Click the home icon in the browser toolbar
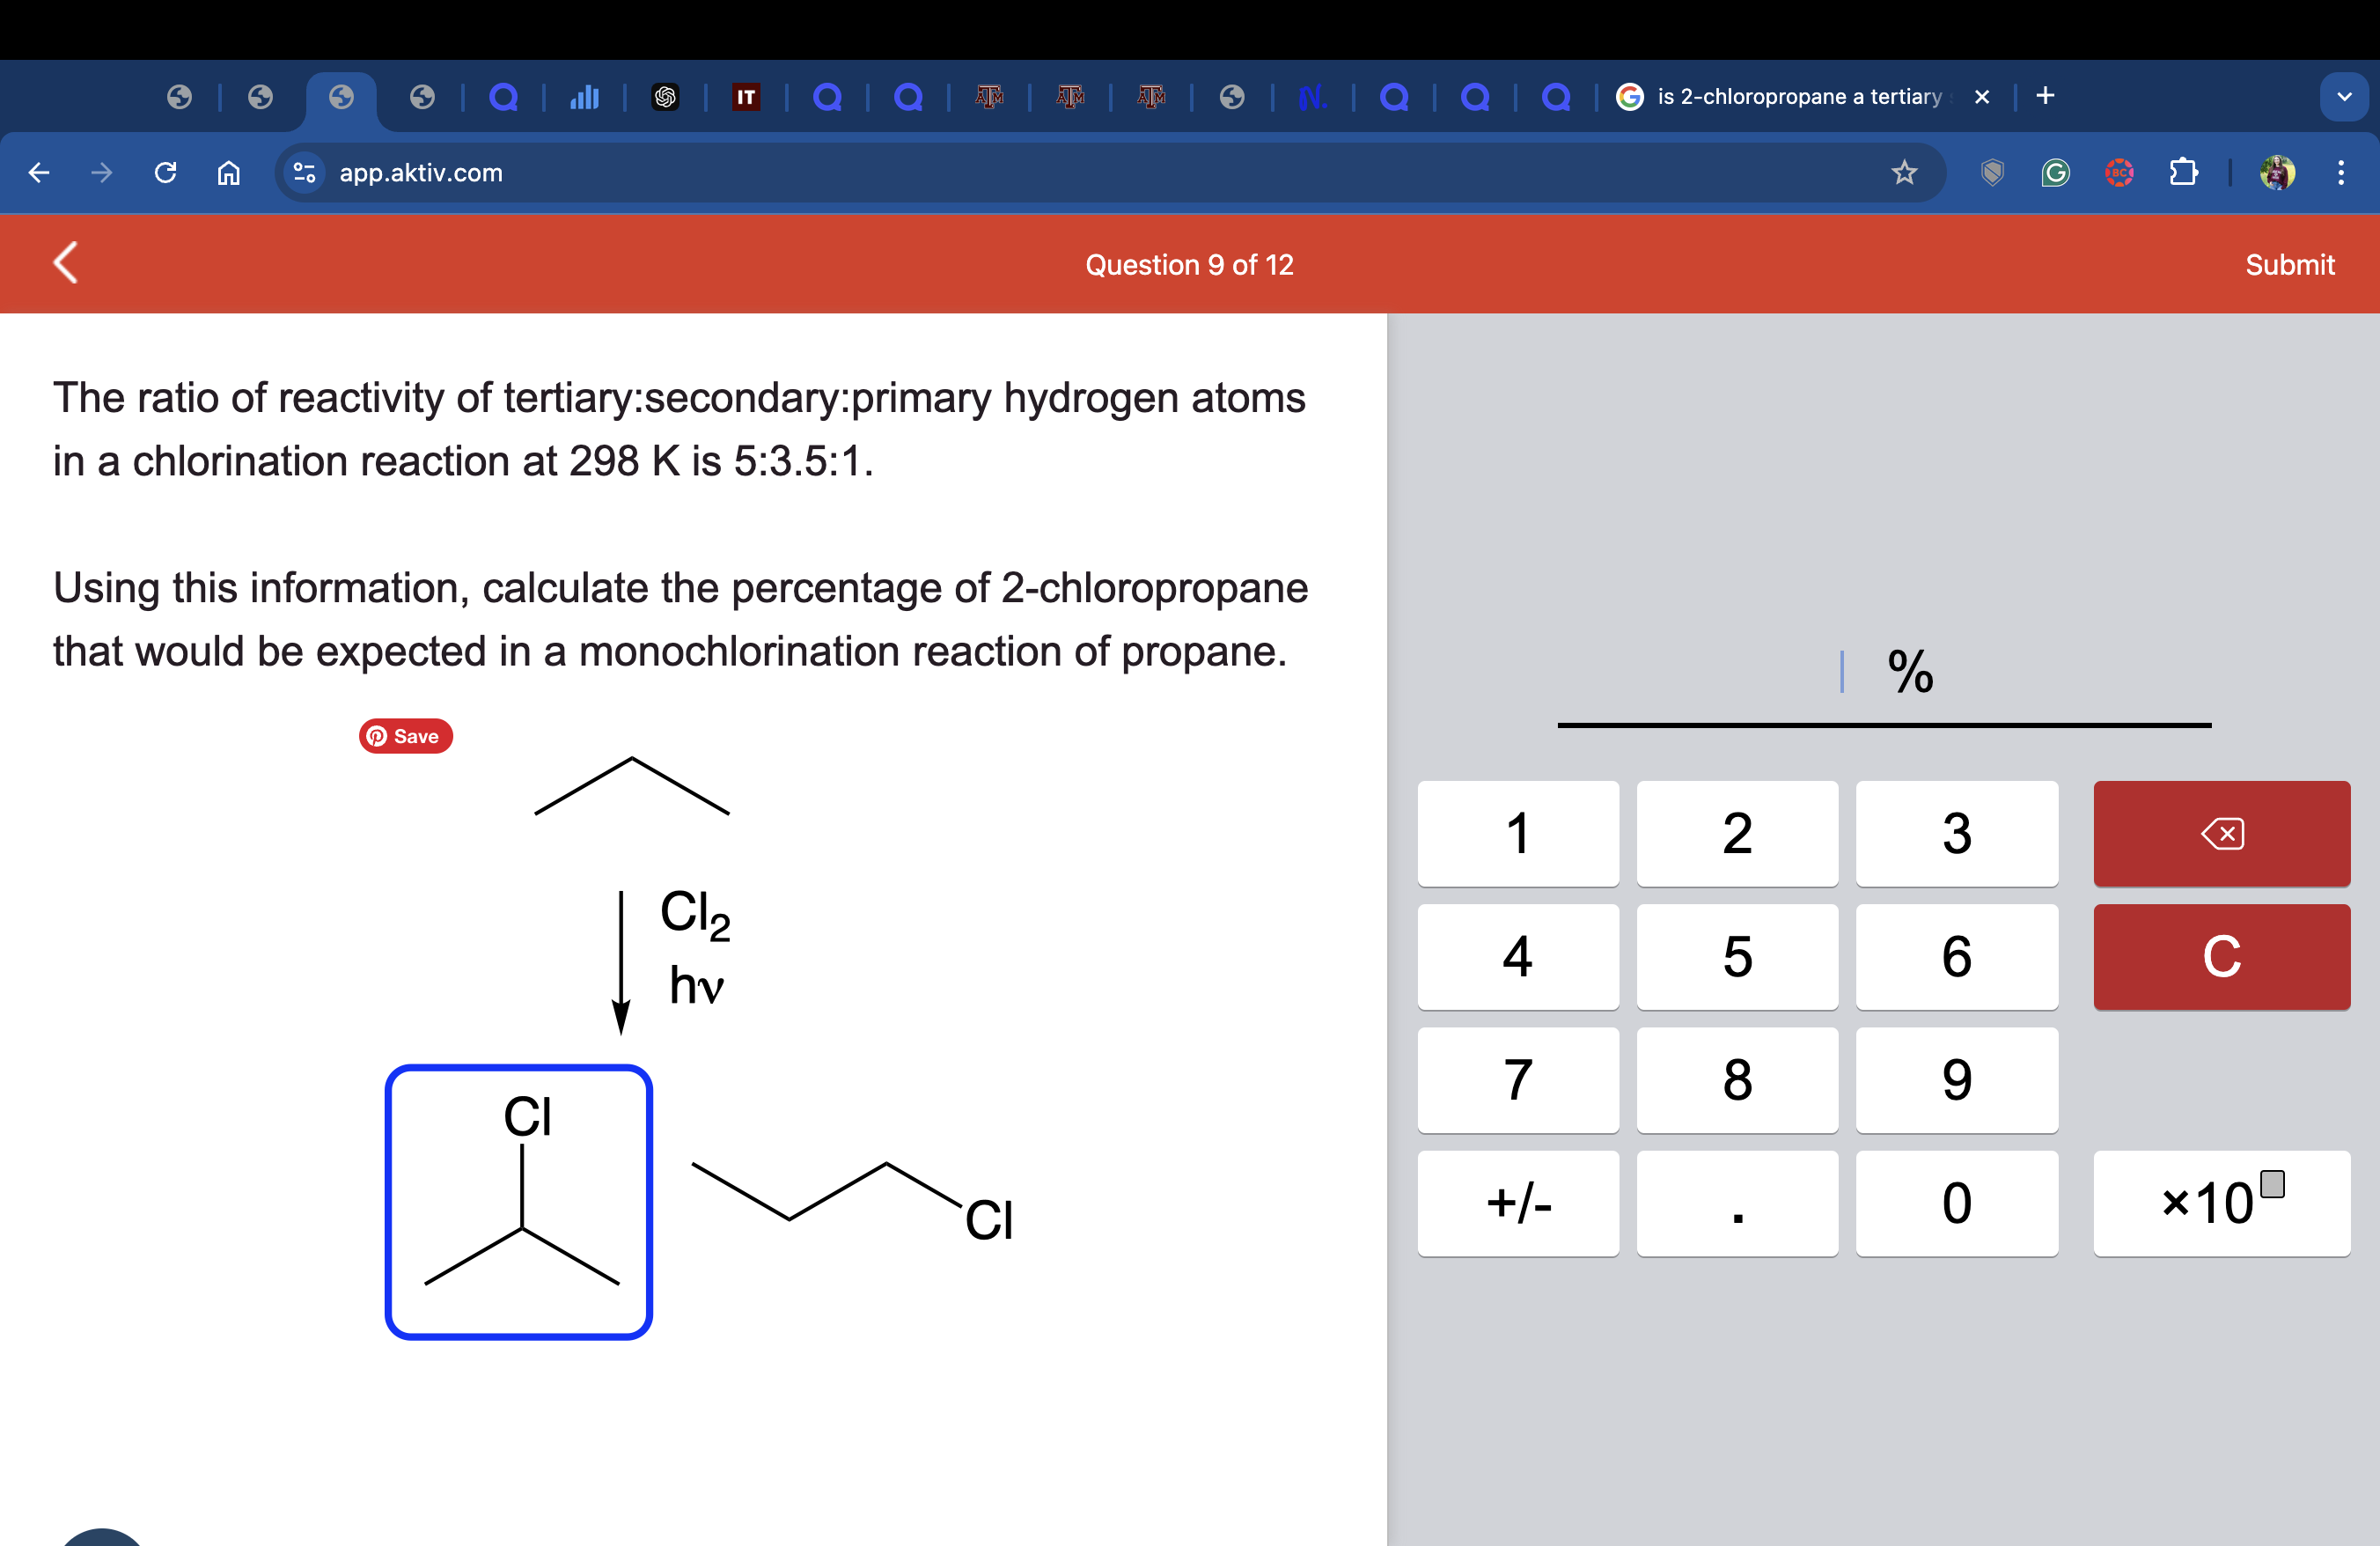This screenshot has height=1546, width=2380. tap(228, 172)
